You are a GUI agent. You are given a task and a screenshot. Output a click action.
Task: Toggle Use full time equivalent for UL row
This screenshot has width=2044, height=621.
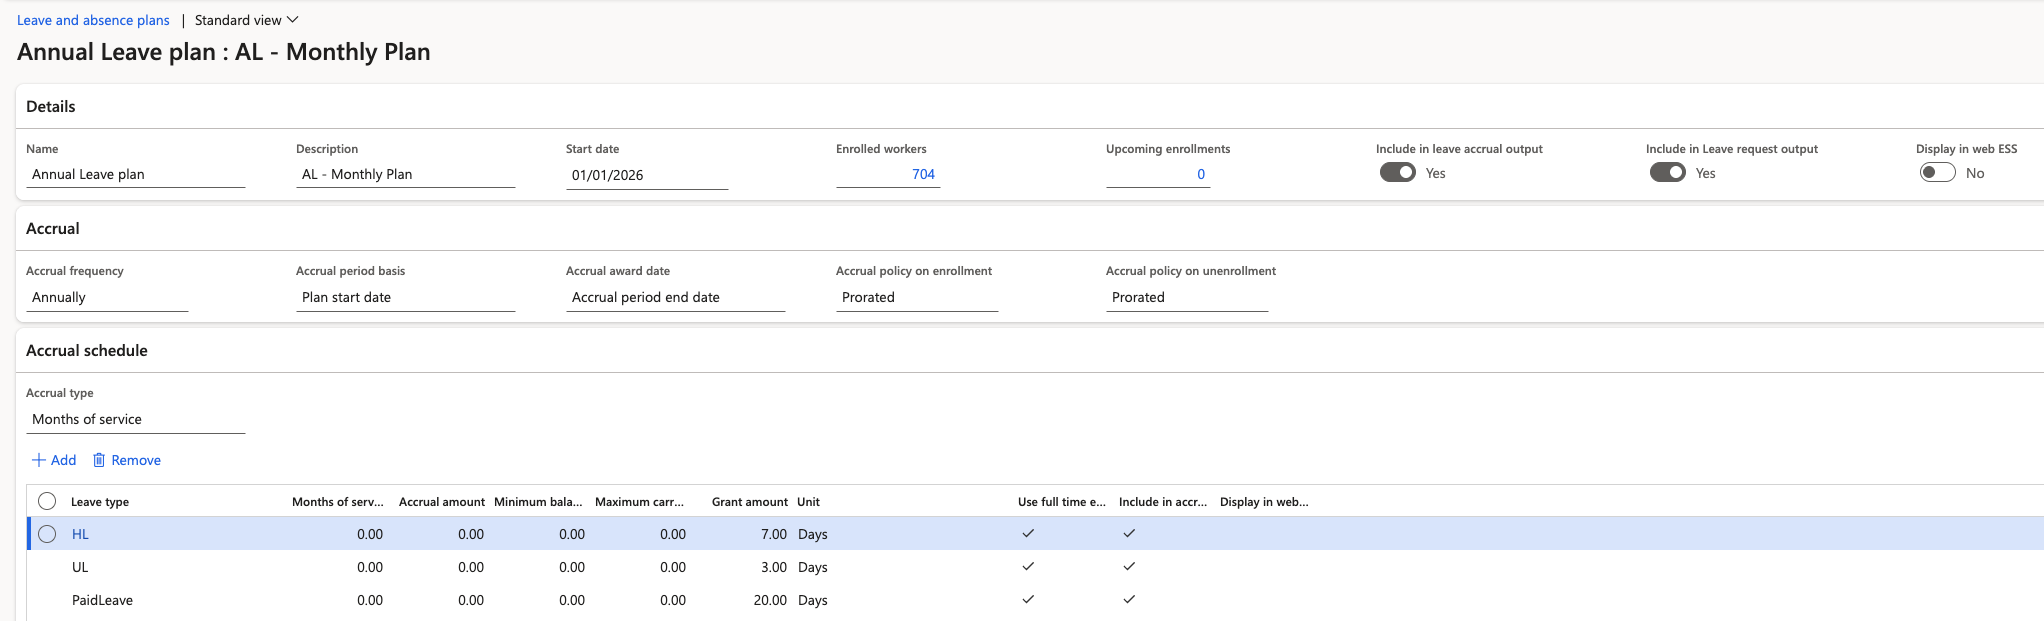coord(1028,566)
